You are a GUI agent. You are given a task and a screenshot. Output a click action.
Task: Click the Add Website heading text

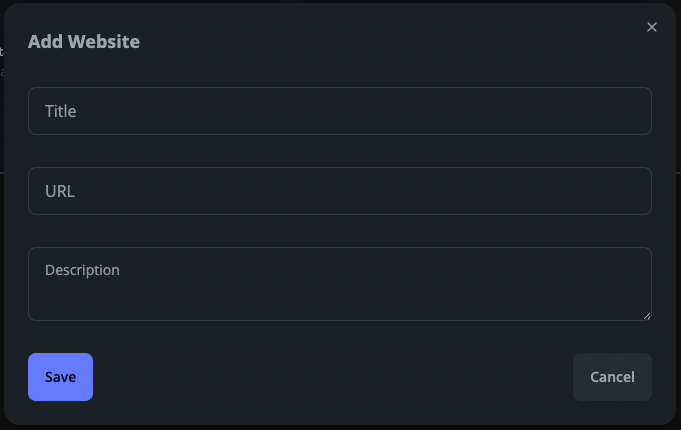coord(84,42)
